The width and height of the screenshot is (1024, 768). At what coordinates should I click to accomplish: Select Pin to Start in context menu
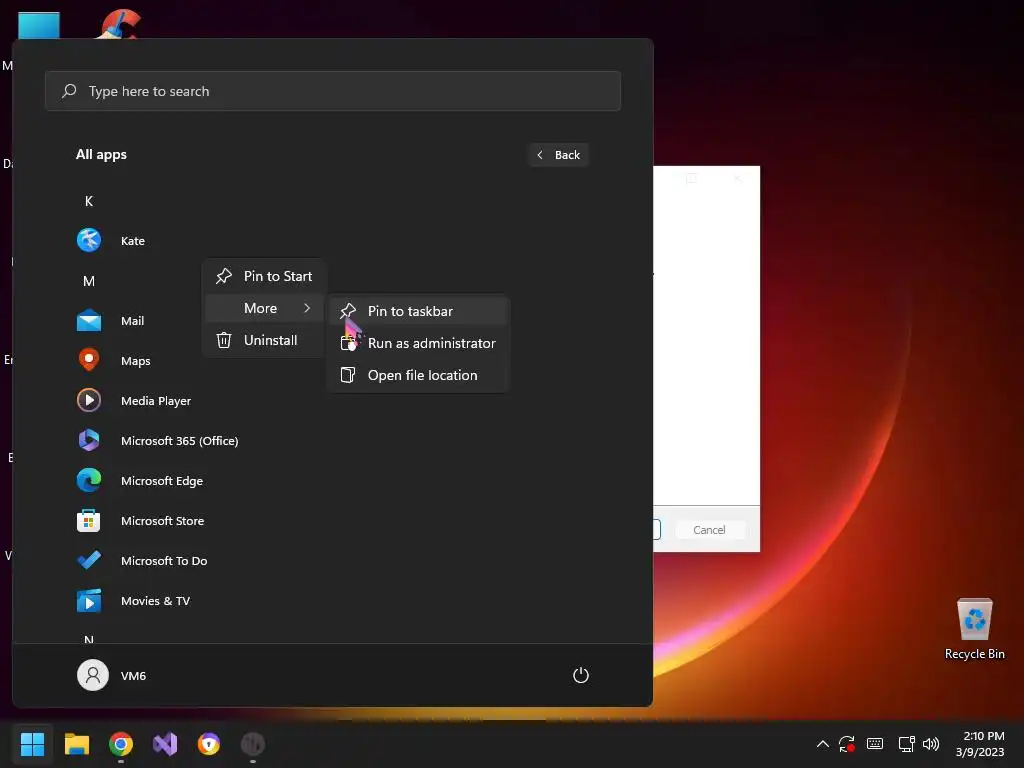(264, 276)
